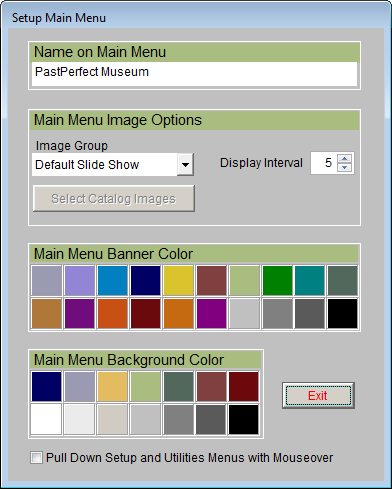Choose tan brown banner color swatch
Screen dimensions: 392x489
click(x=47, y=314)
